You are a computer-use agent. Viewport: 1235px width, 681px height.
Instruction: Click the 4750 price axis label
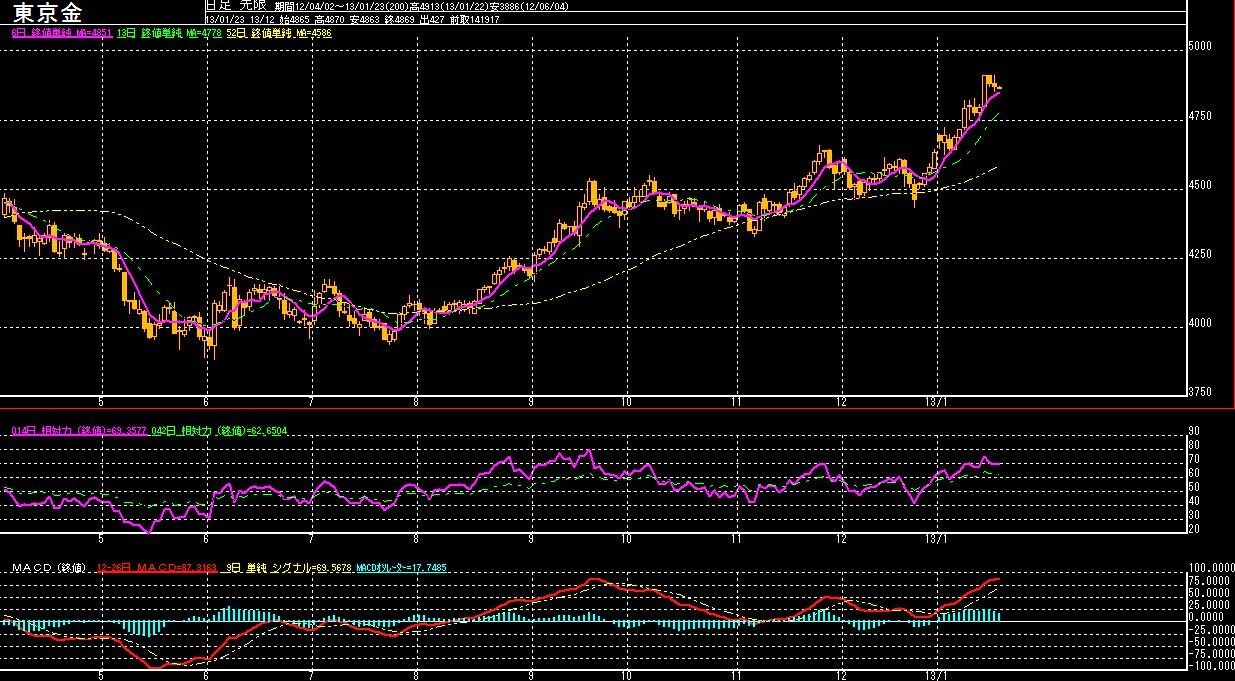click(1201, 117)
